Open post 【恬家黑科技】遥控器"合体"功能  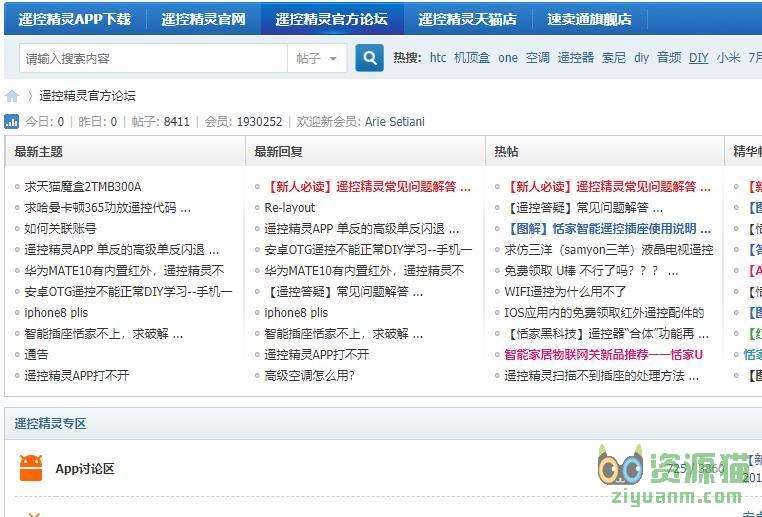[x=607, y=333]
